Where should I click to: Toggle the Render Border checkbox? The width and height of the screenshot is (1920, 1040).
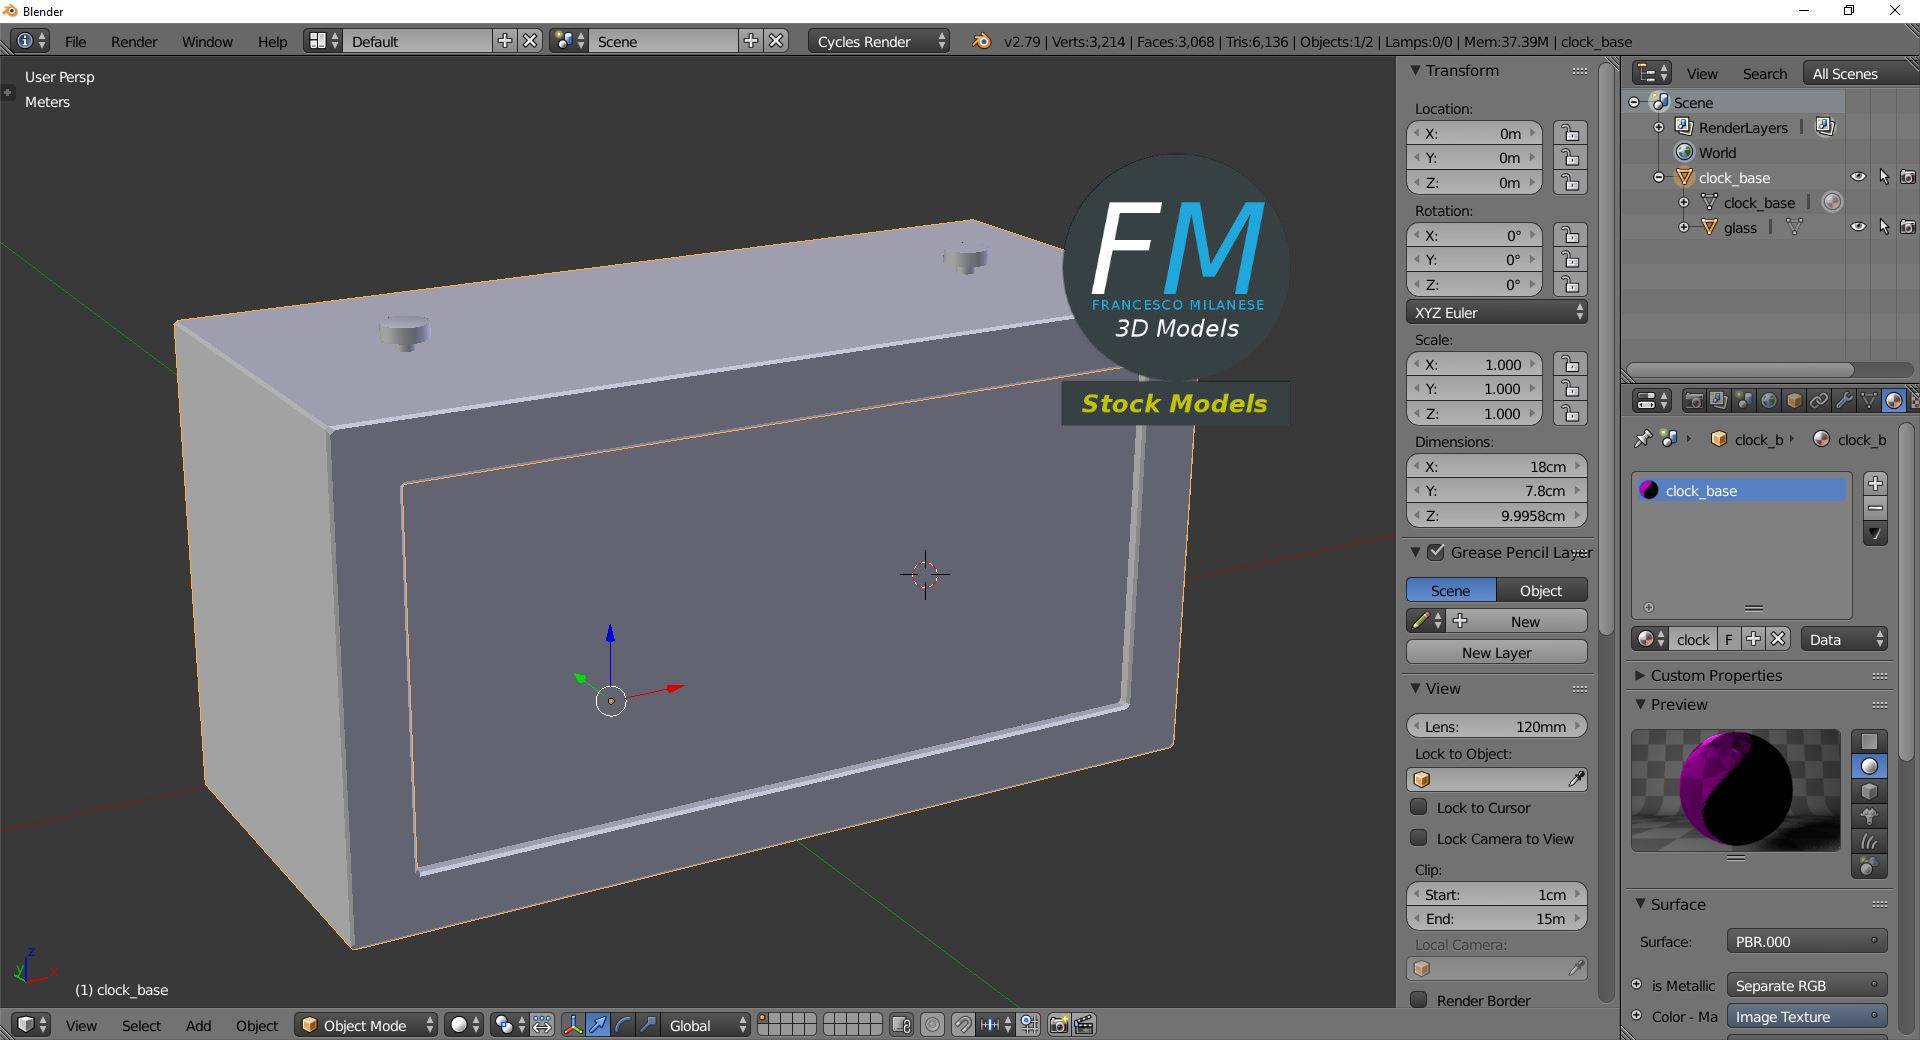point(1418,1000)
